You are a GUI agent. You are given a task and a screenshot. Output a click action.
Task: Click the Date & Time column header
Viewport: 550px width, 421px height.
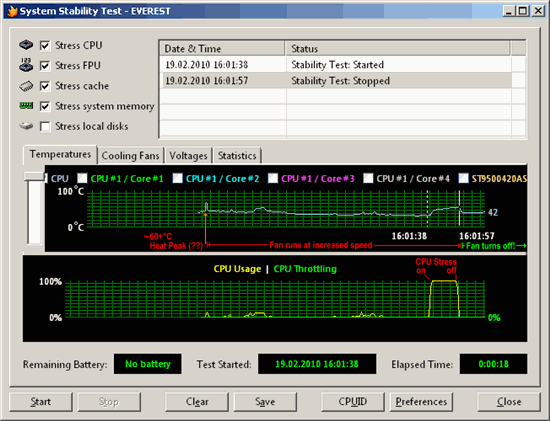tap(222, 48)
